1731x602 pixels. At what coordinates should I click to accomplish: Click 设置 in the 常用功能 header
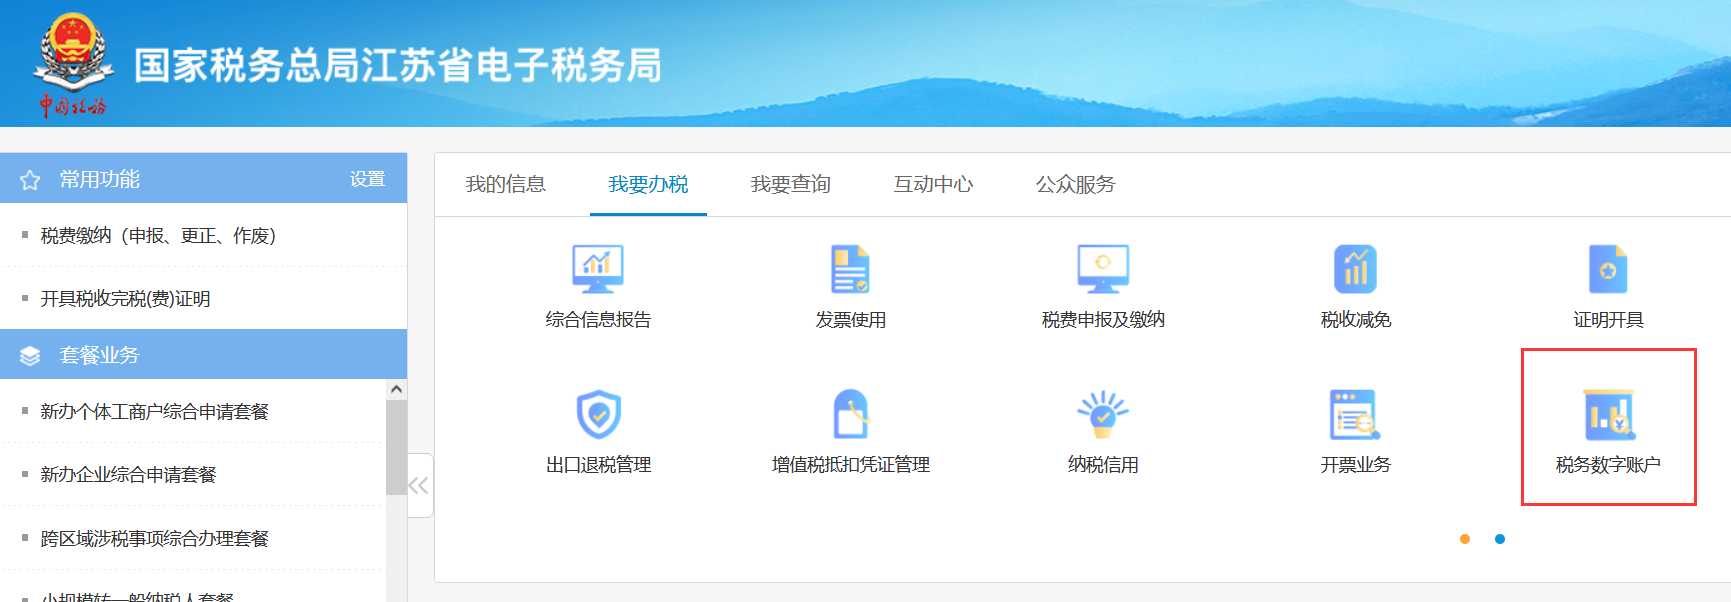367,179
